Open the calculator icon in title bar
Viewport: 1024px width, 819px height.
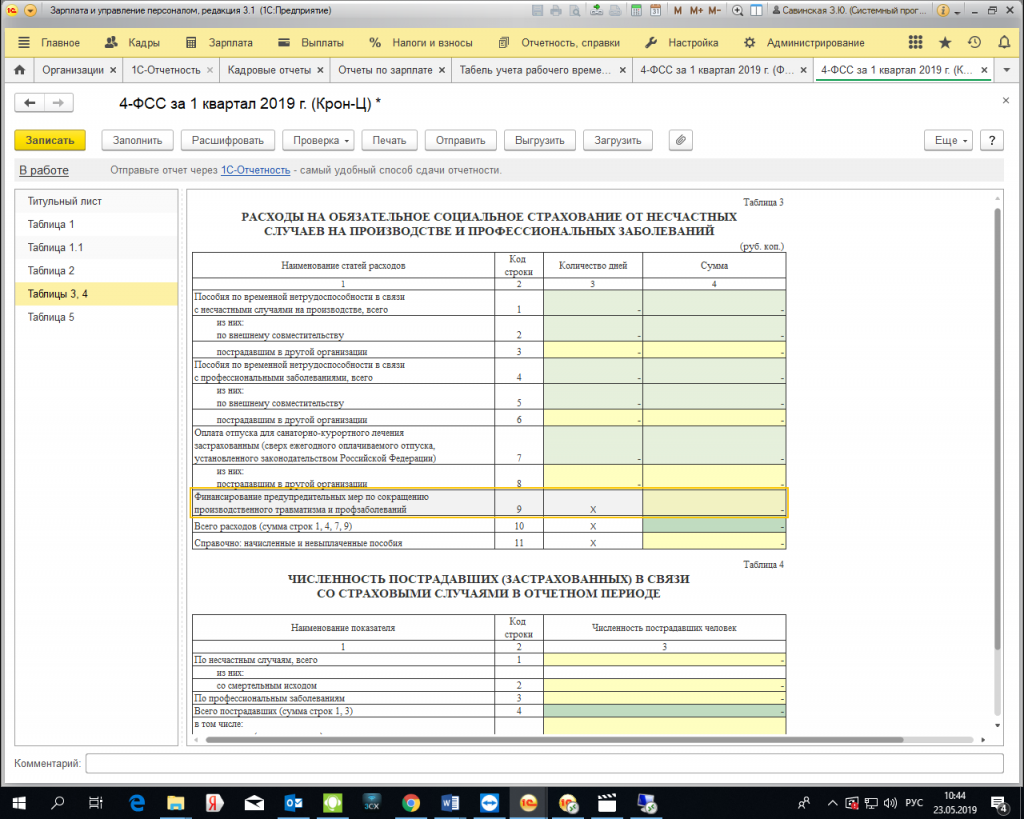(x=636, y=11)
